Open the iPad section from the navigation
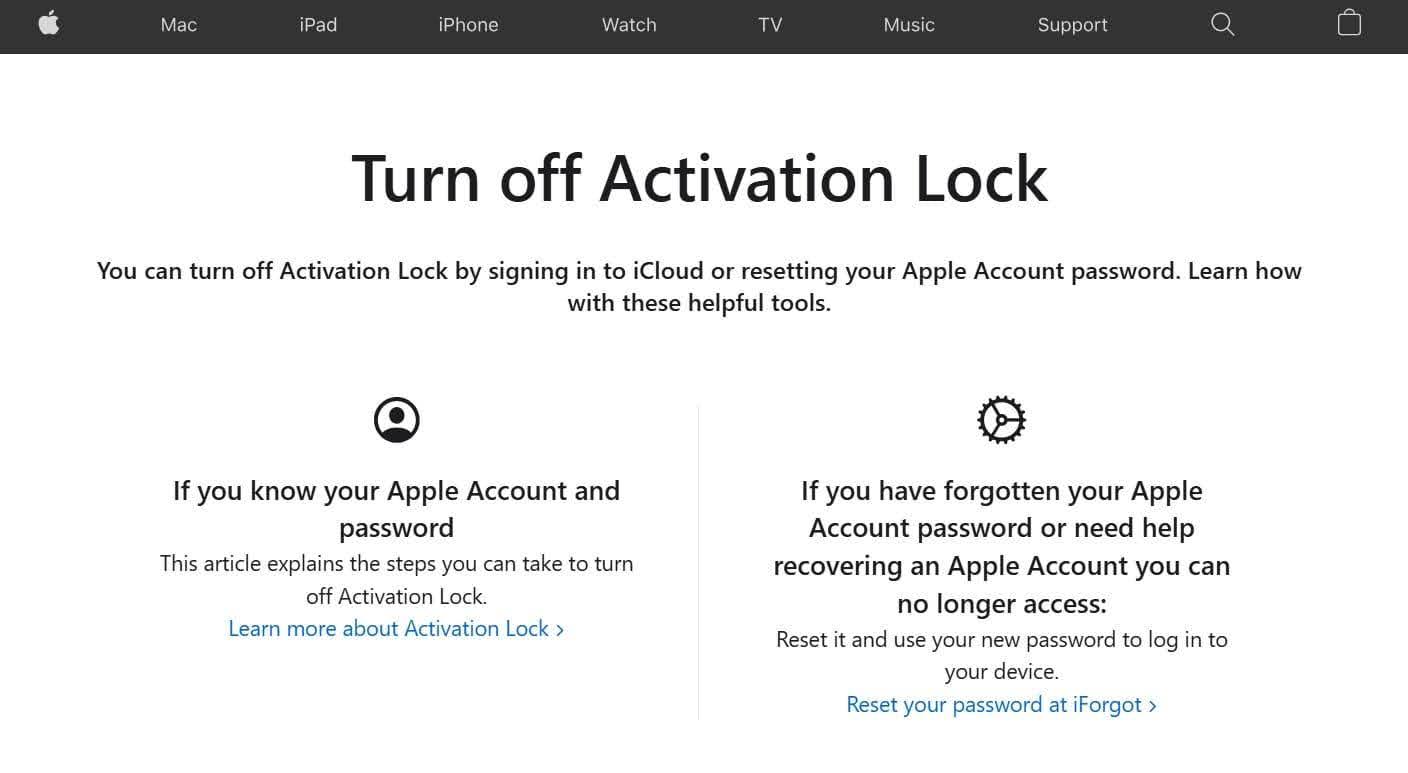 click(x=318, y=25)
